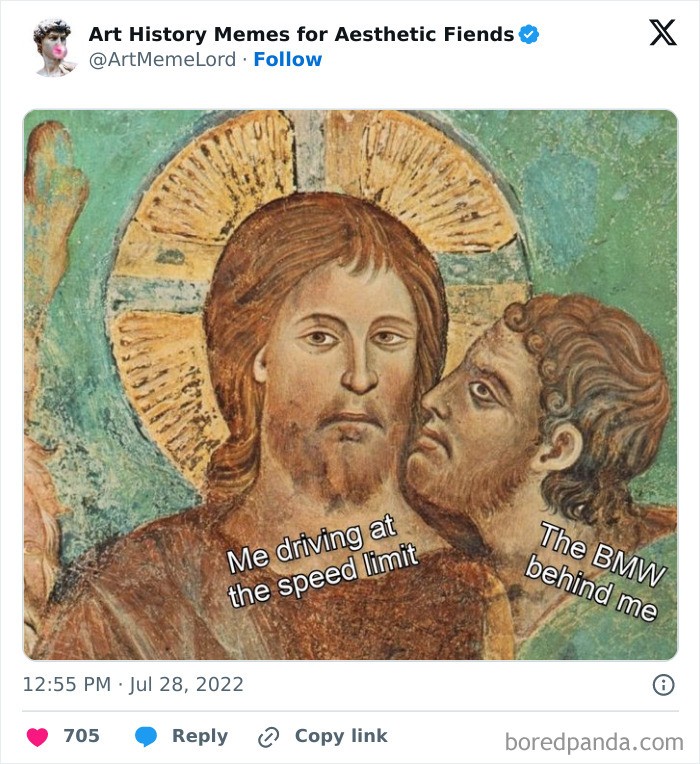Click the 'The BMW behind me' caption
Image resolution: width=700 pixels, height=764 pixels.
[596, 572]
